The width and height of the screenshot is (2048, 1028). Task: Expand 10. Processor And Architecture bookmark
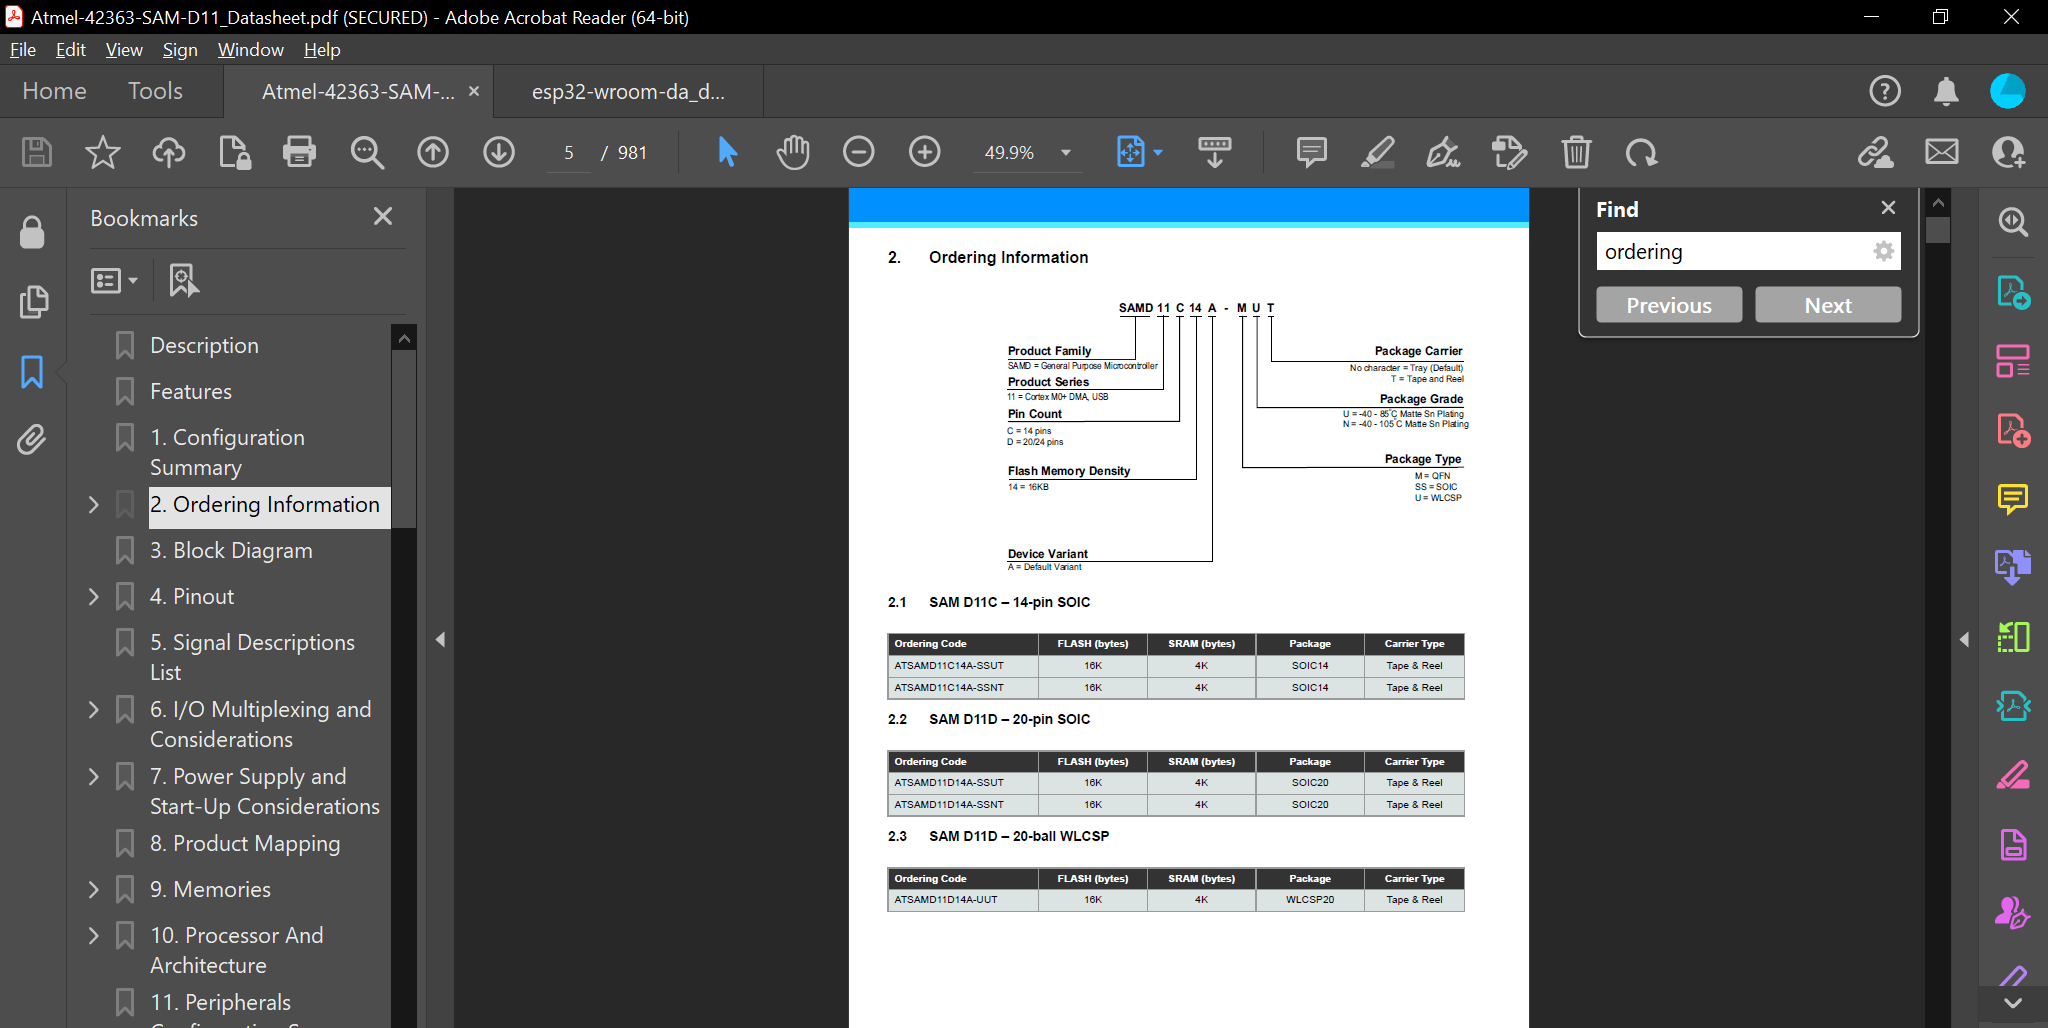(94, 936)
